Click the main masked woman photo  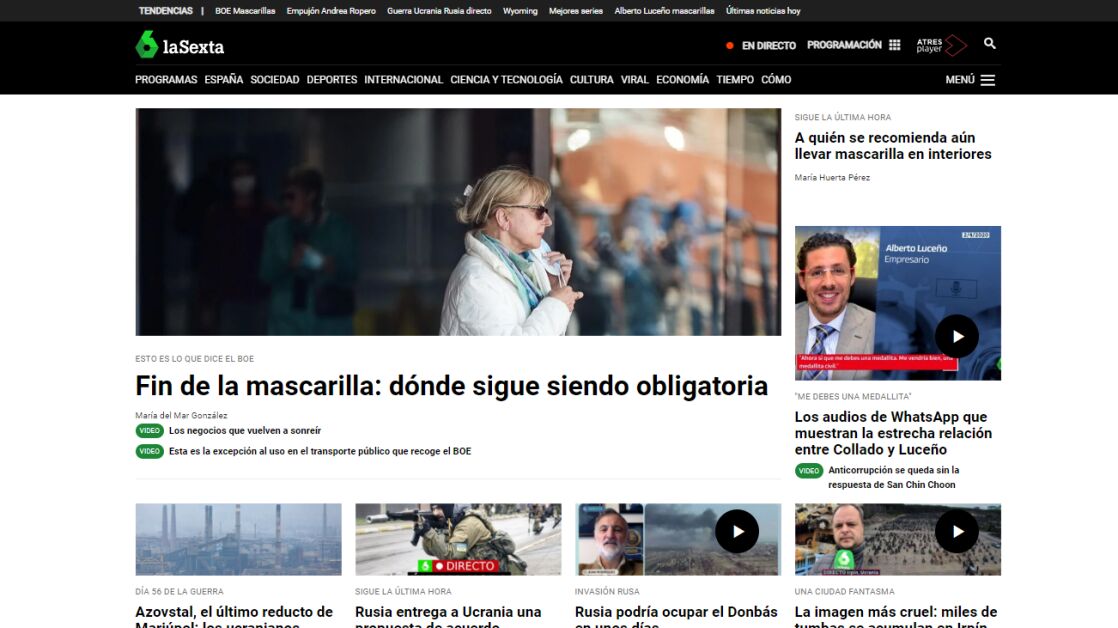click(458, 222)
